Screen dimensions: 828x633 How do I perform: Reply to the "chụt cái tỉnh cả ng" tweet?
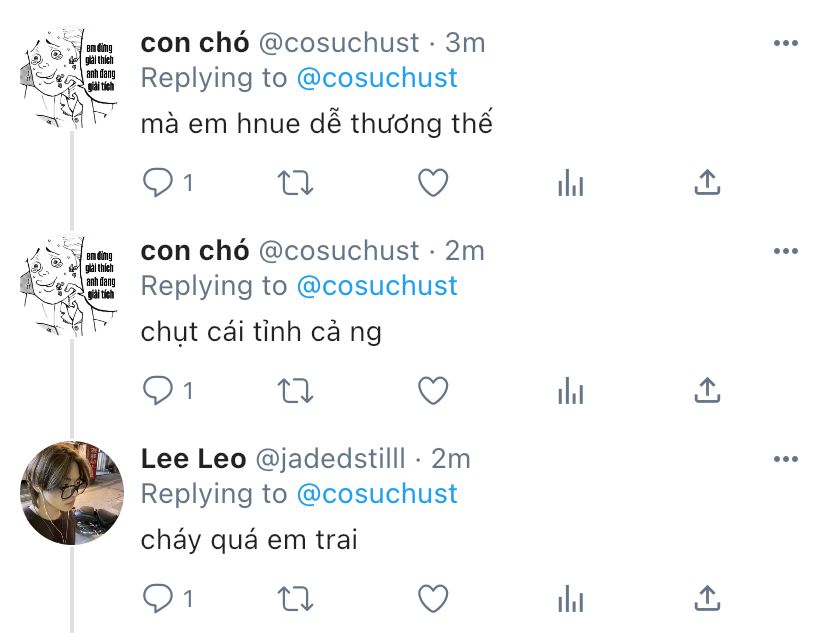click(x=158, y=391)
